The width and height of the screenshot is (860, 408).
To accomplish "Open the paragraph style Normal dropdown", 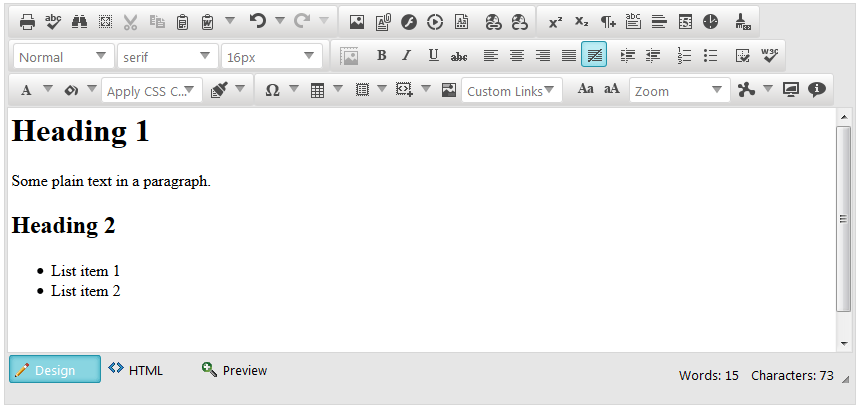I will point(62,57).
